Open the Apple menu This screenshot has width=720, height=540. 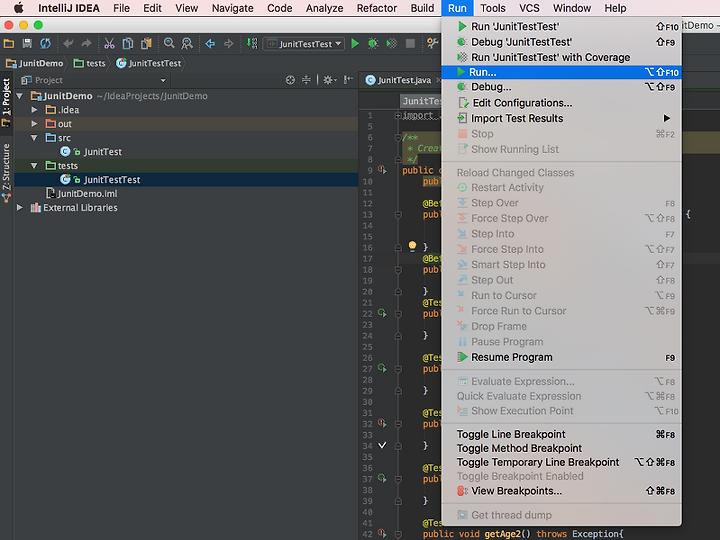[18, 8]
